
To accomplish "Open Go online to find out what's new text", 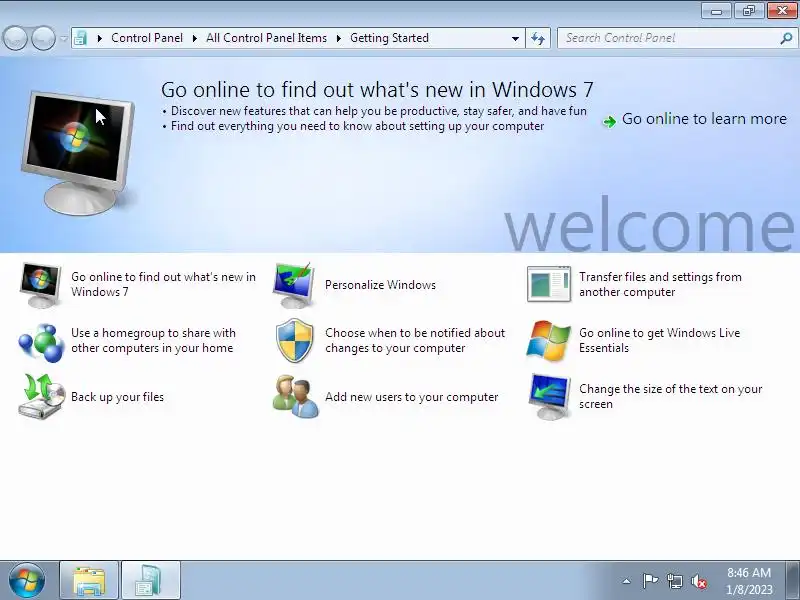I will pyautogui.click(x=163, y=284).
